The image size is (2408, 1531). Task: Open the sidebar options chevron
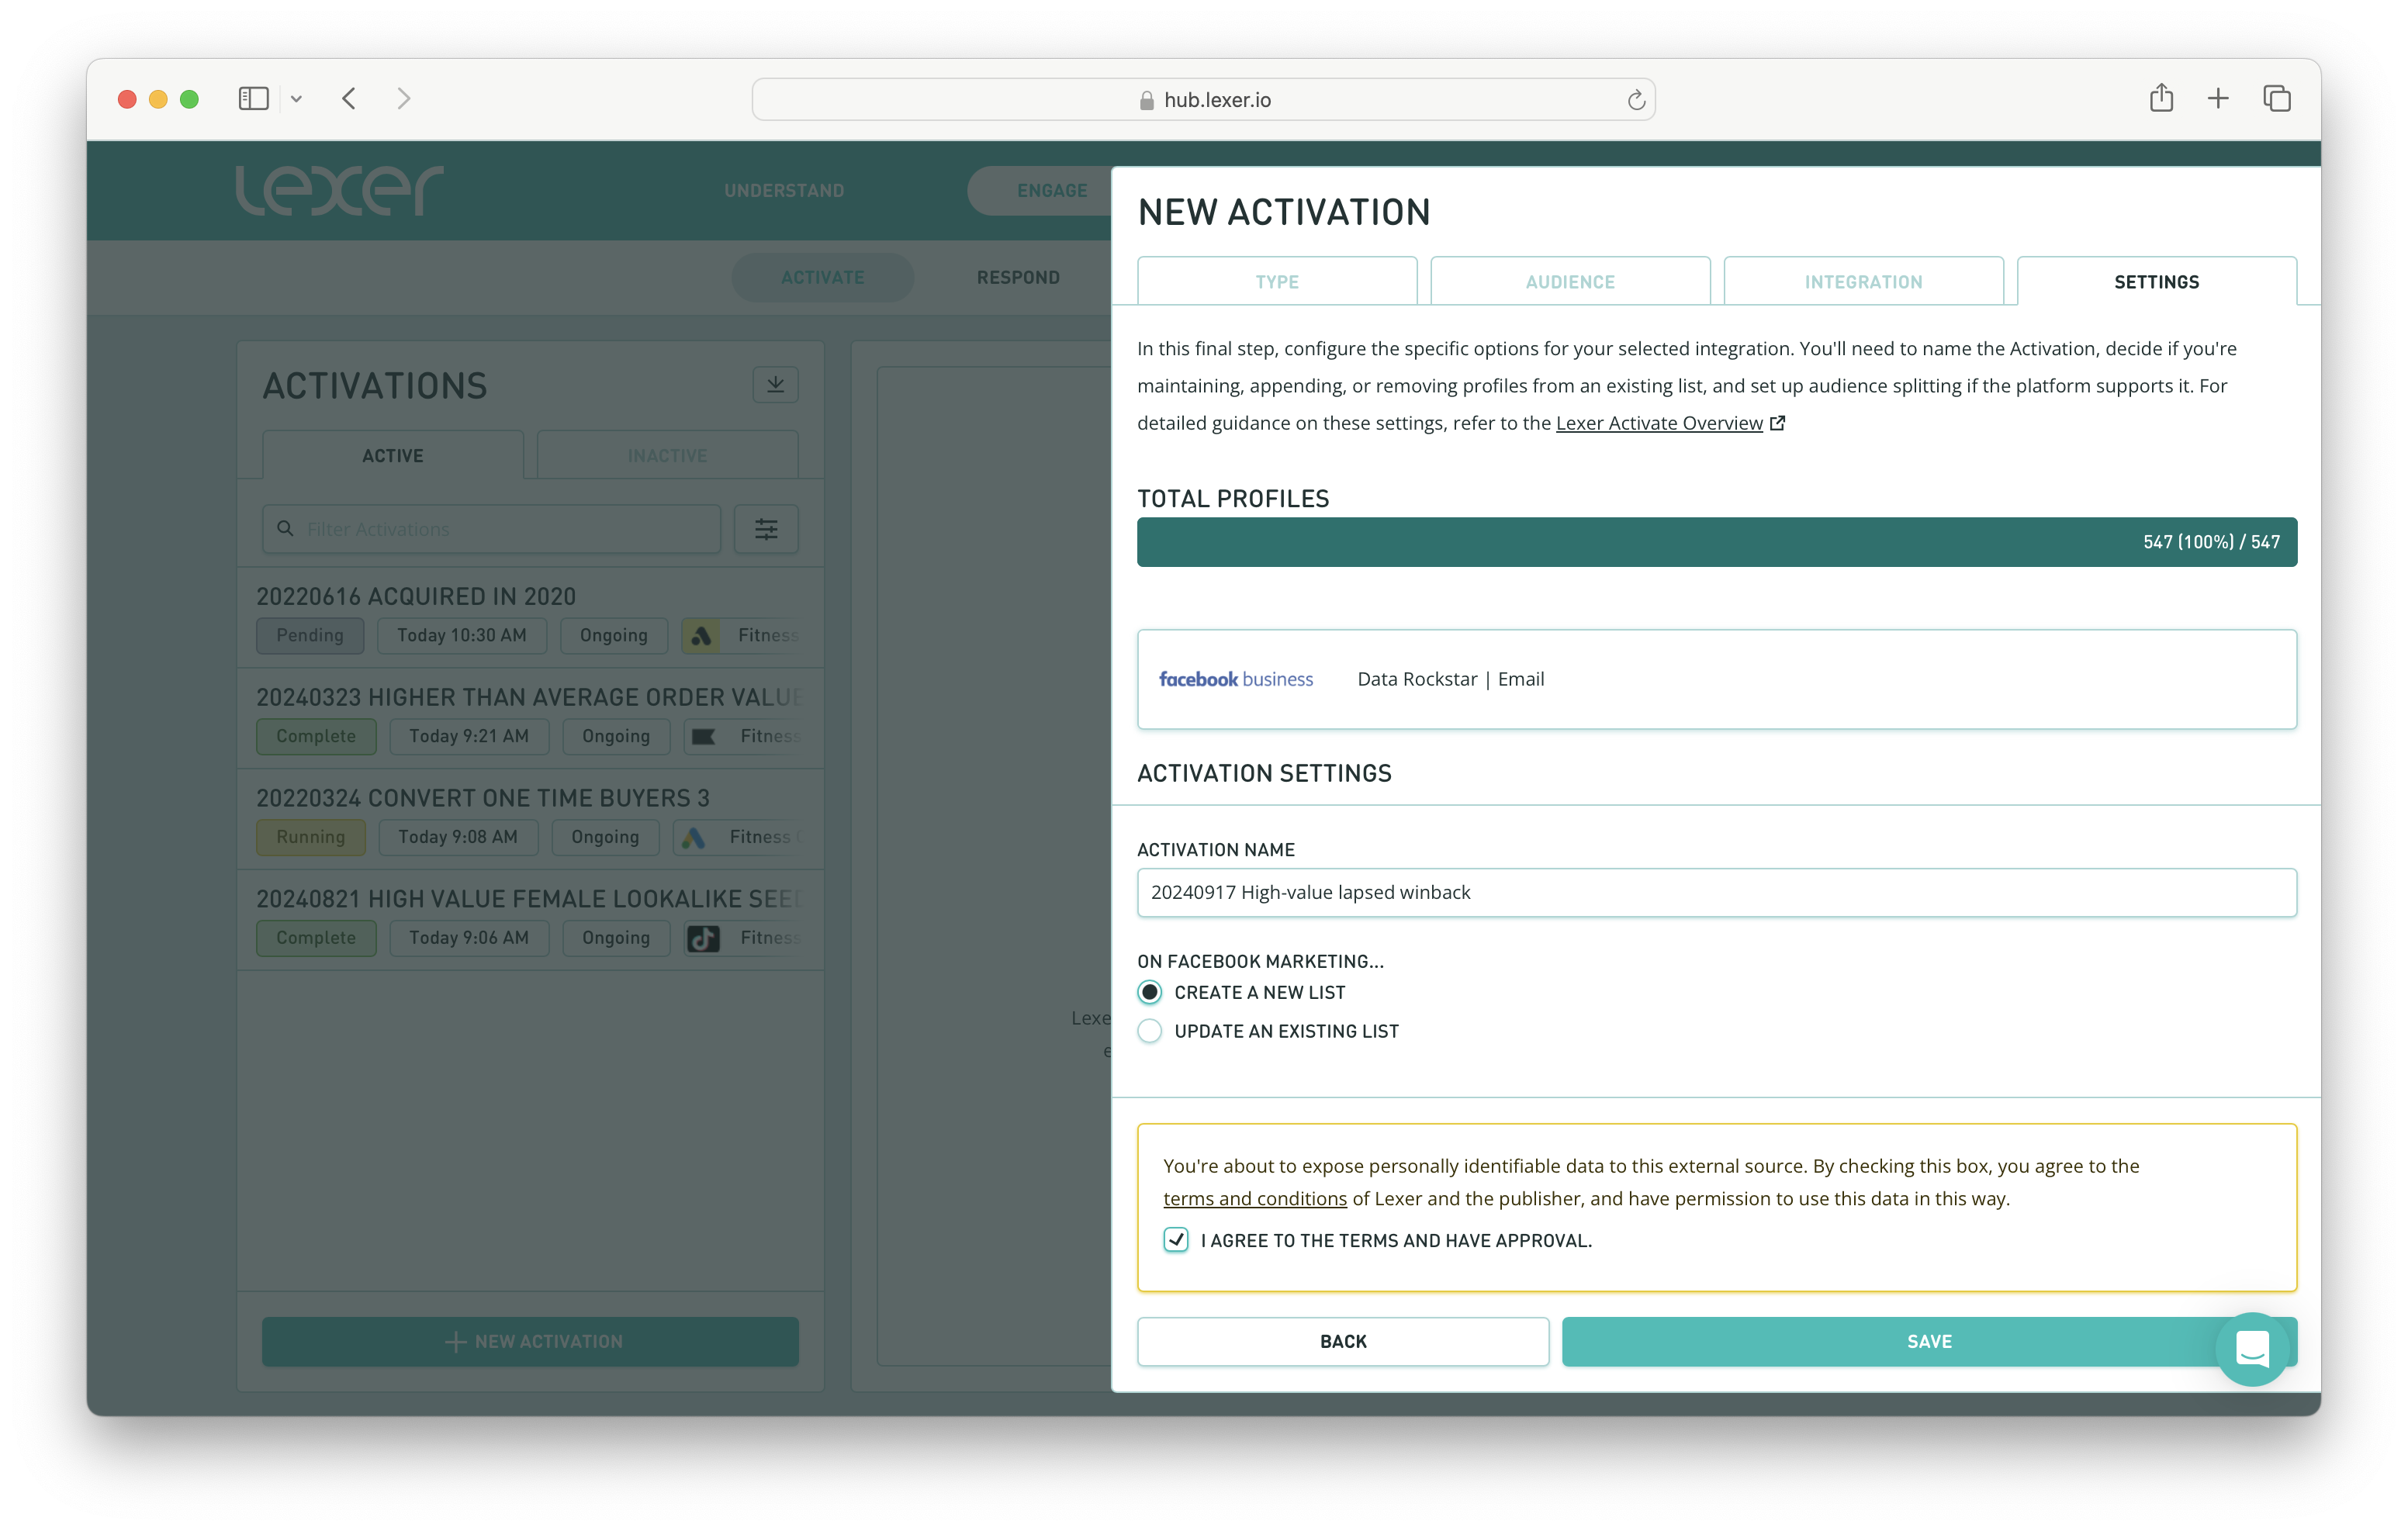click(x=296, y=99)
